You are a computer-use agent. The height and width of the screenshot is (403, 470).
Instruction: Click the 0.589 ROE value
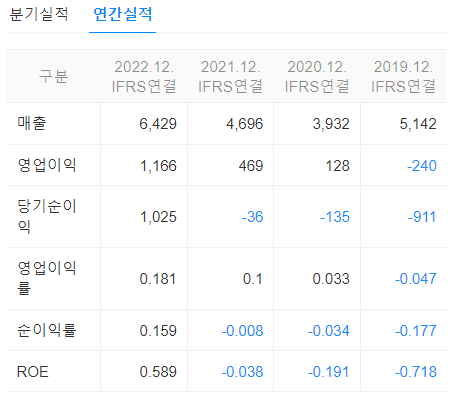158,372
